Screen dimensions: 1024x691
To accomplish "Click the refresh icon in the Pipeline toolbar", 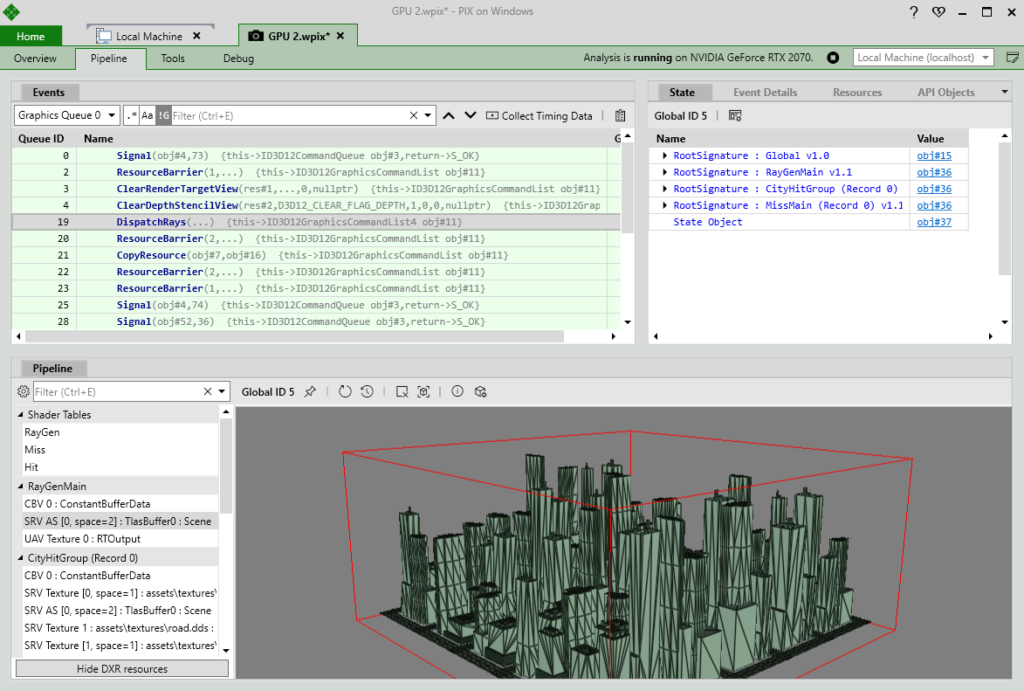I will [345, 391].
